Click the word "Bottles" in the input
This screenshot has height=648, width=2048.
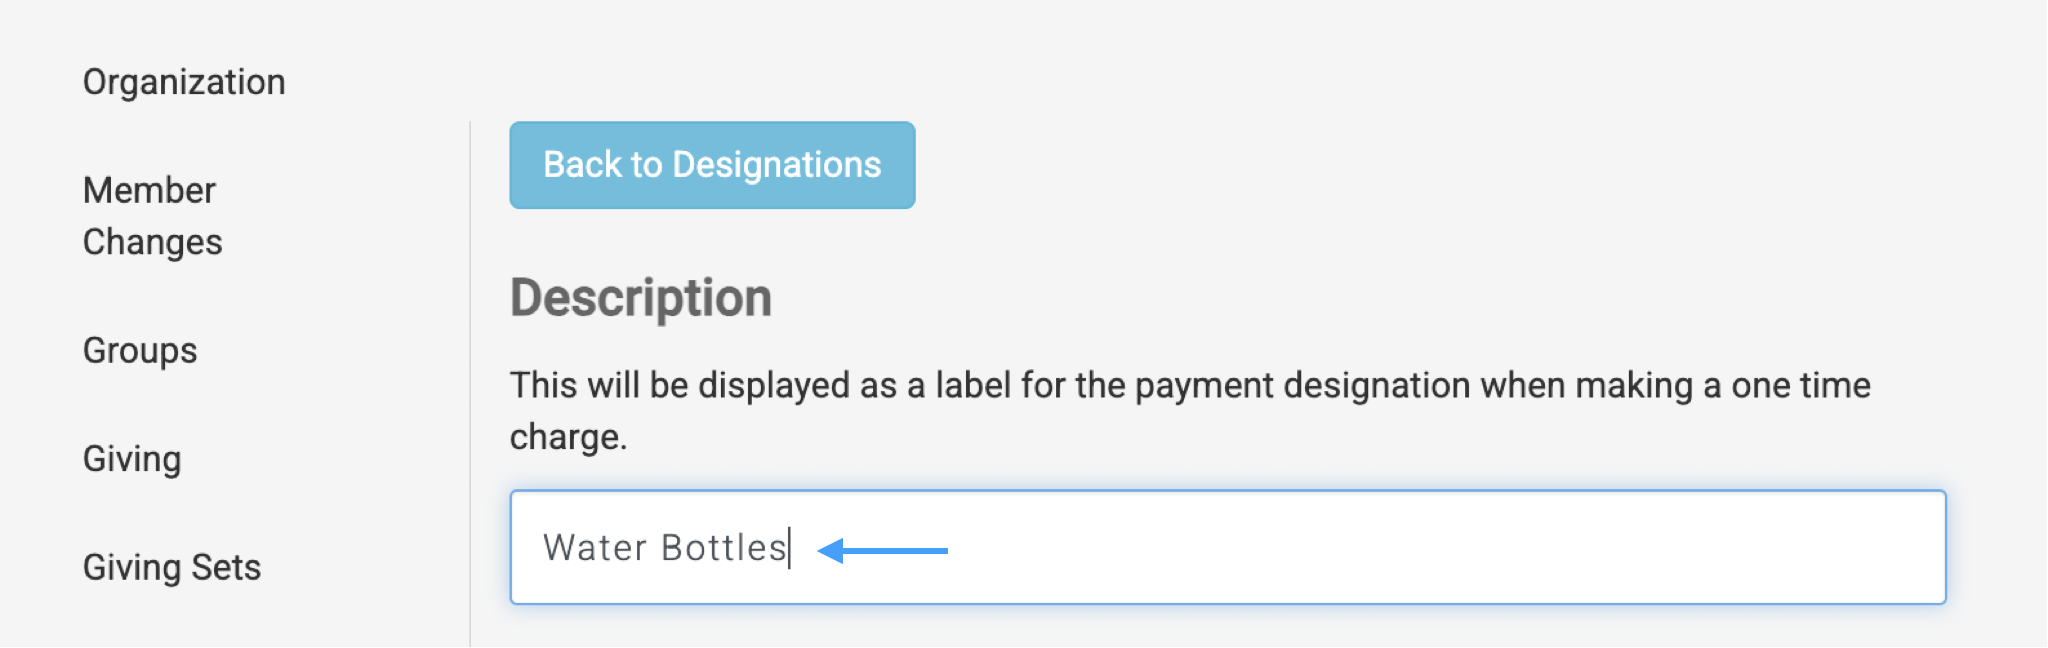[723, 548]
